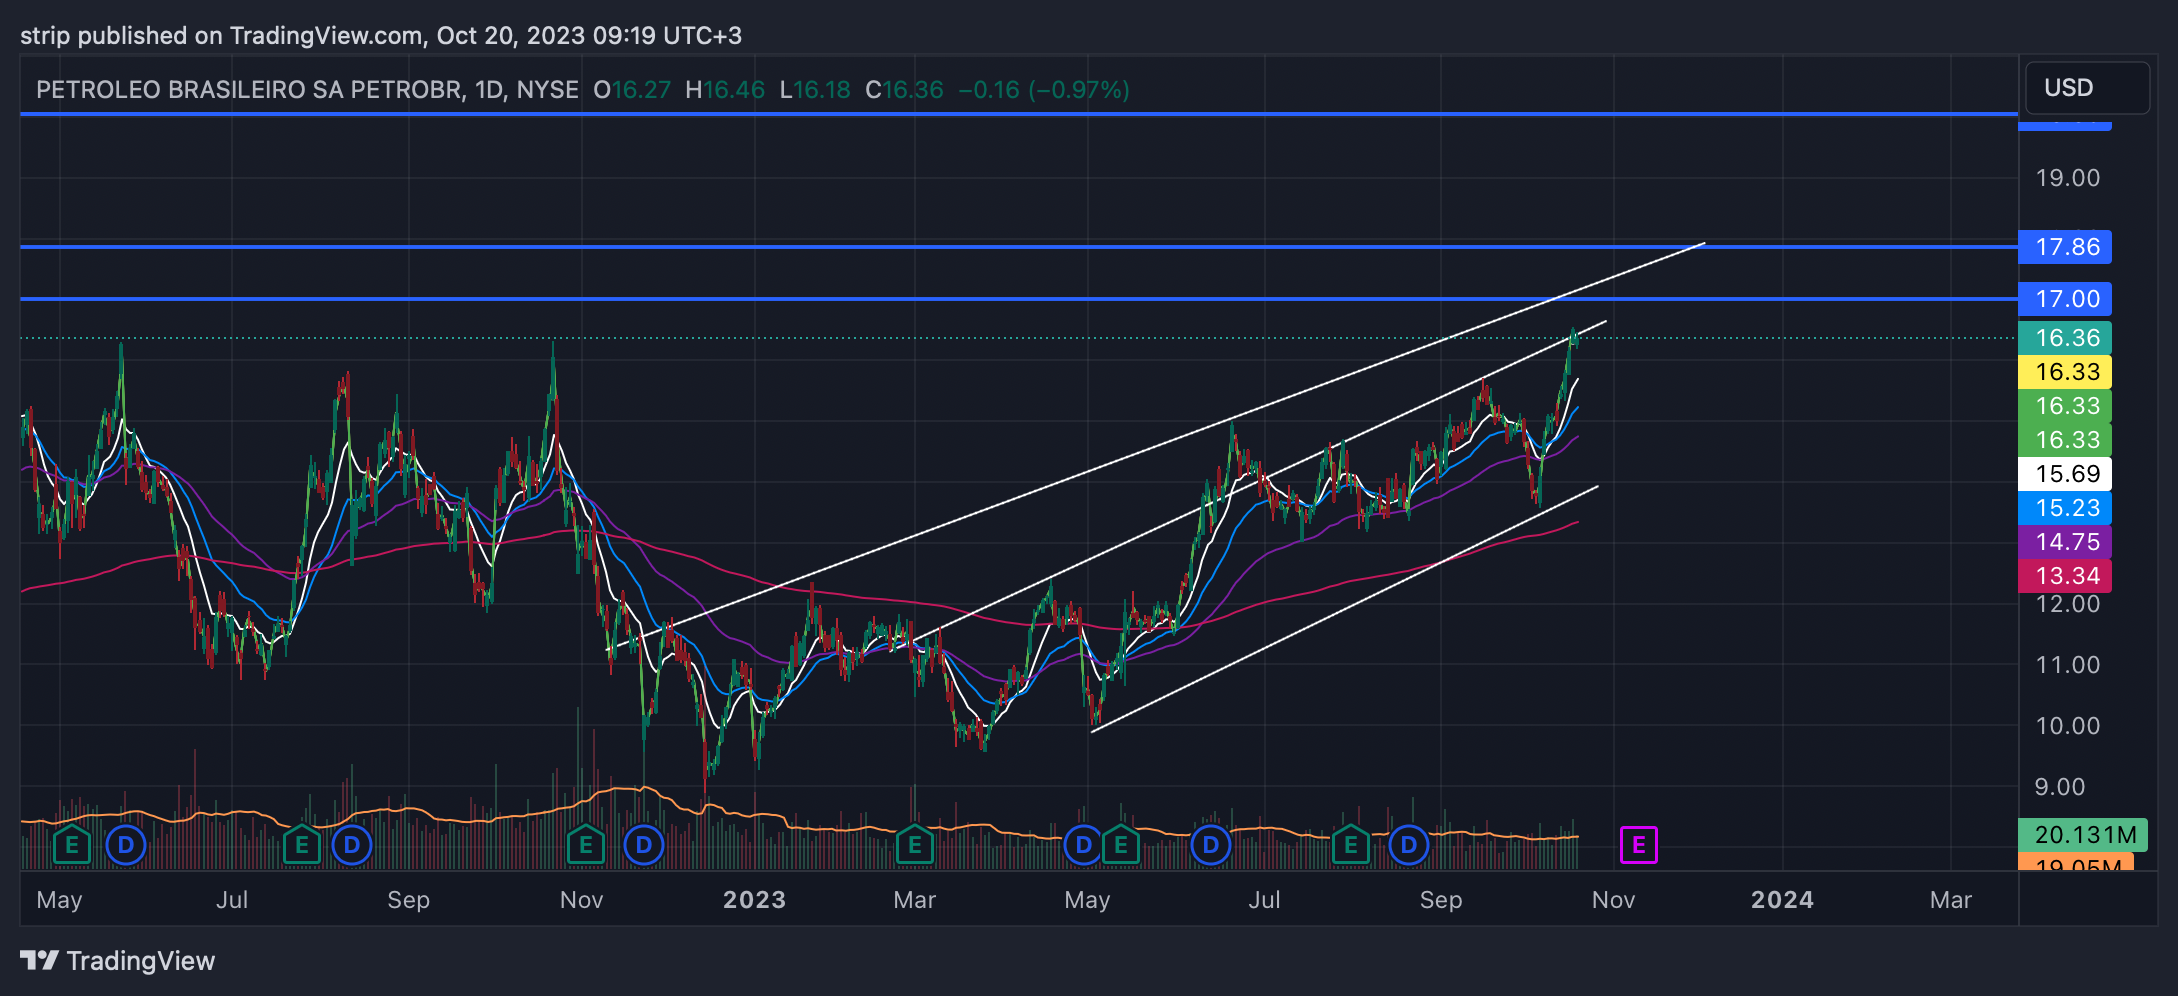Click the 17.86 blue price level label
This screenshot has width=2178, height=996.
click(x=2065, y=247)
